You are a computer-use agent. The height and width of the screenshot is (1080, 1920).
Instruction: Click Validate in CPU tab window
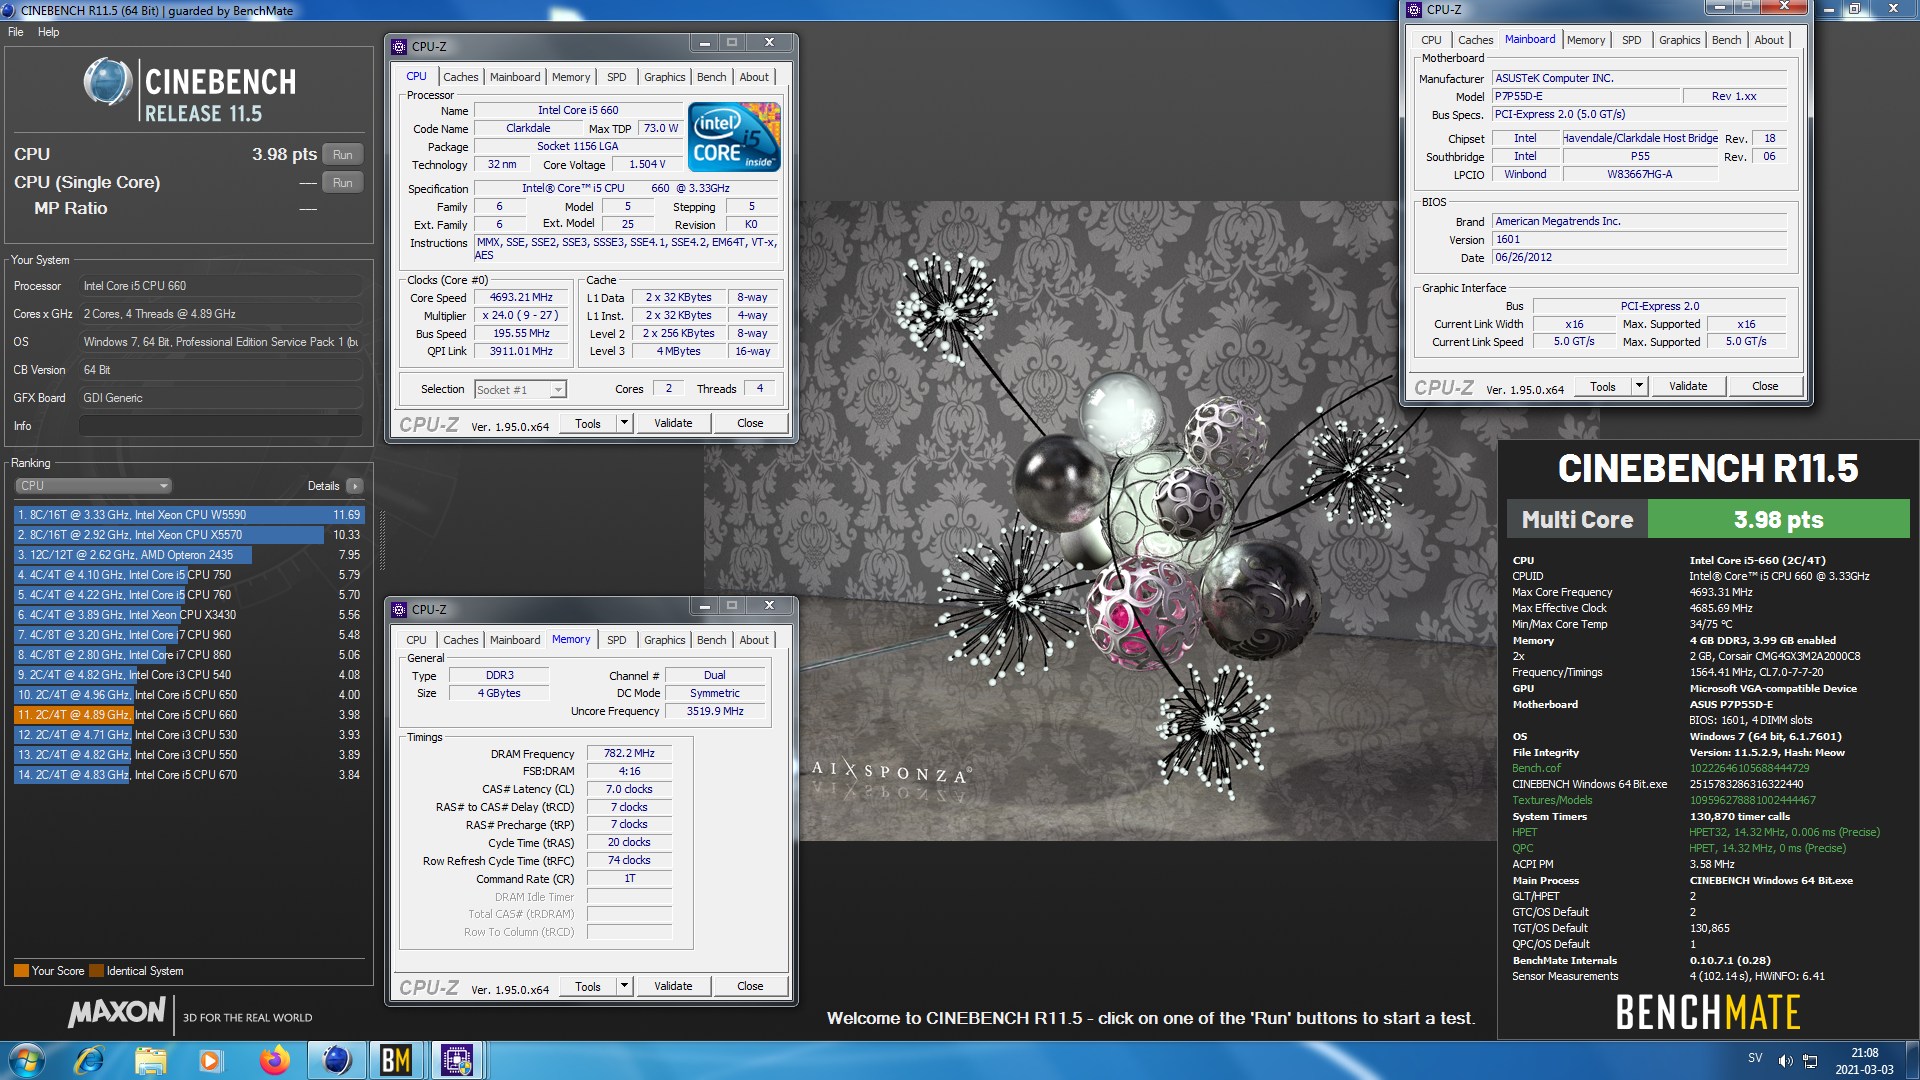(673, 423)
